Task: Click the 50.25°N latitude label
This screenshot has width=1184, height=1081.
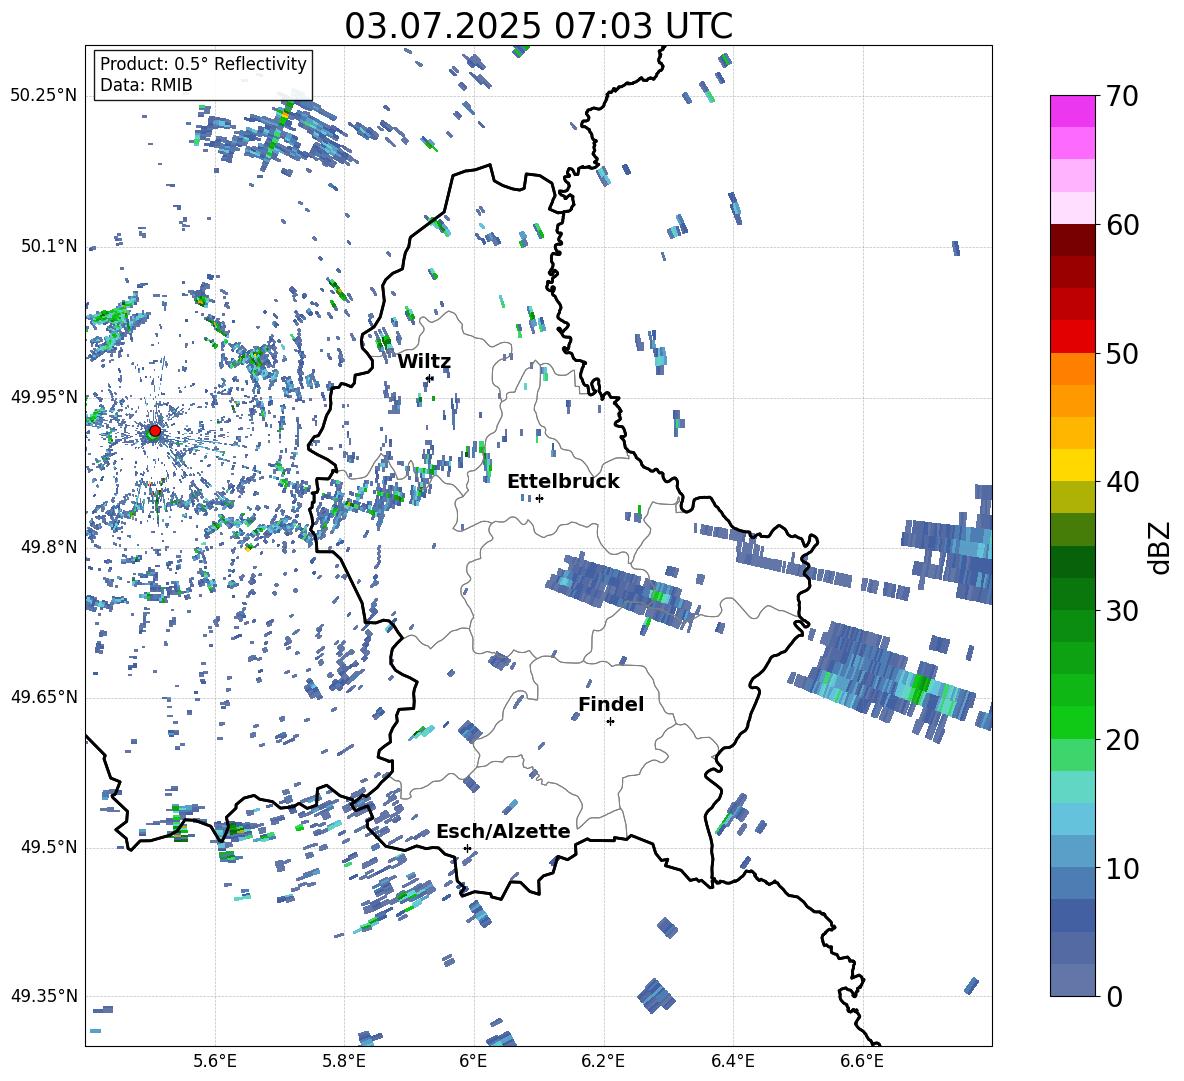Action: click(x=44, y=96)
